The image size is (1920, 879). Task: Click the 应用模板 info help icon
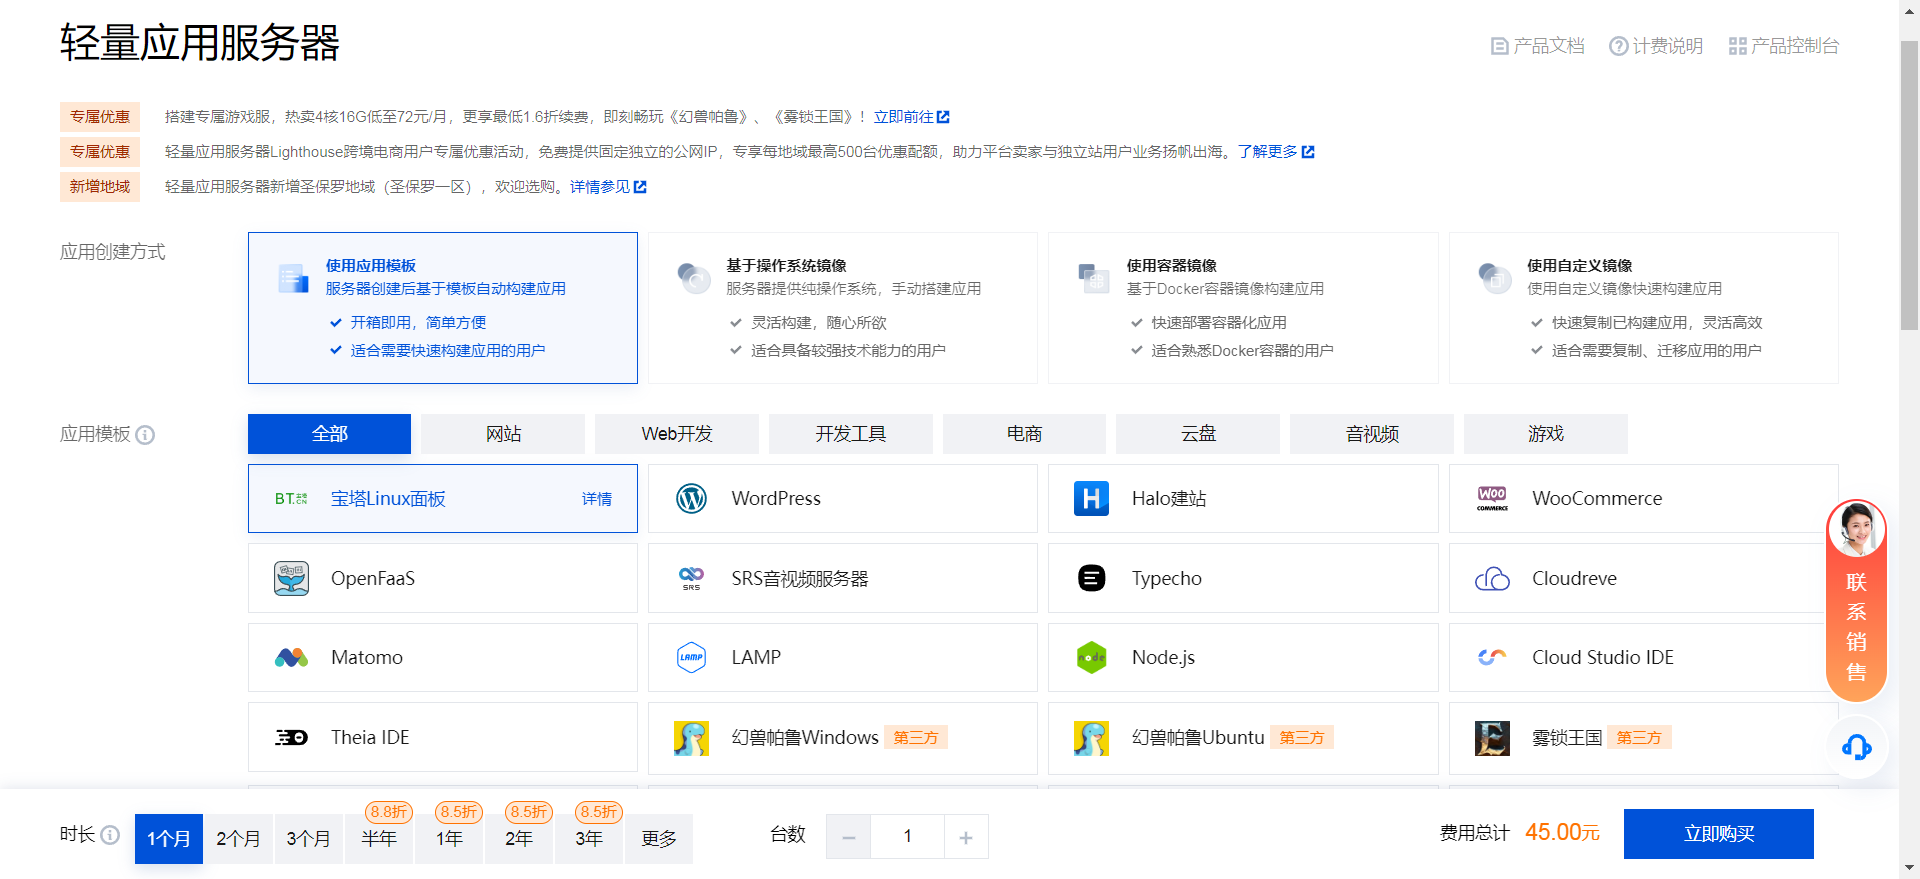(145, 434)
